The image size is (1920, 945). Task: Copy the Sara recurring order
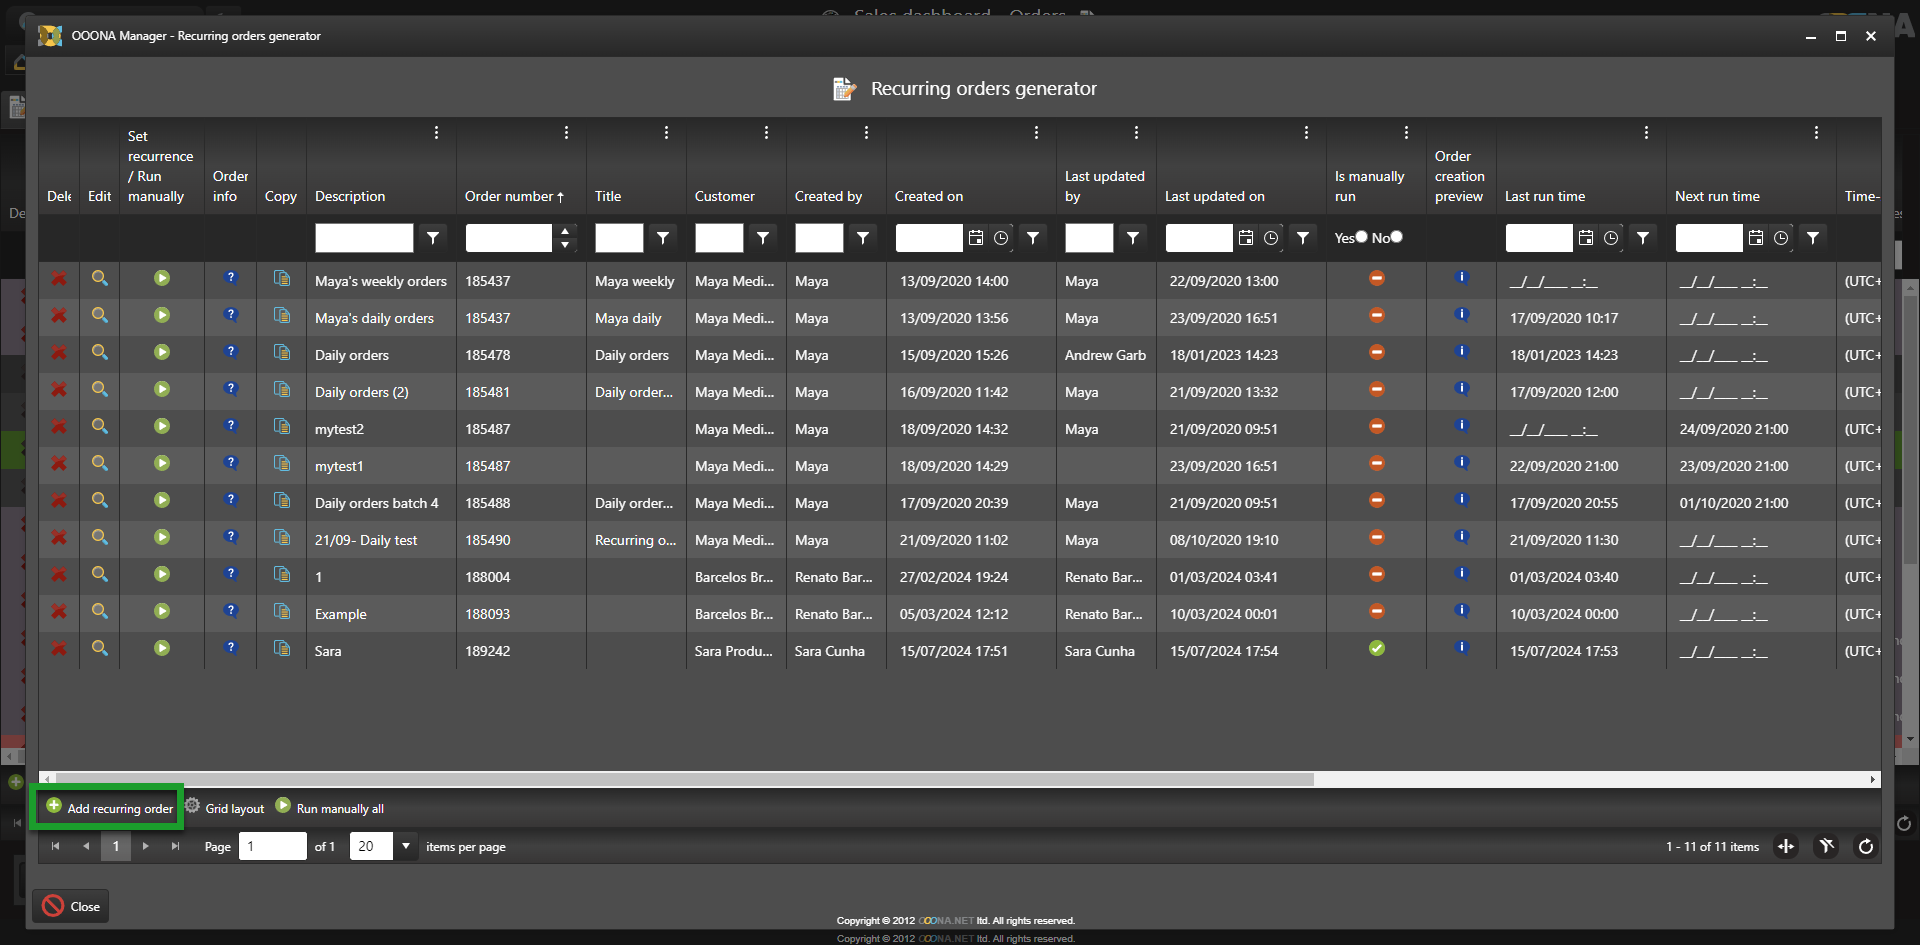point(282,649)
